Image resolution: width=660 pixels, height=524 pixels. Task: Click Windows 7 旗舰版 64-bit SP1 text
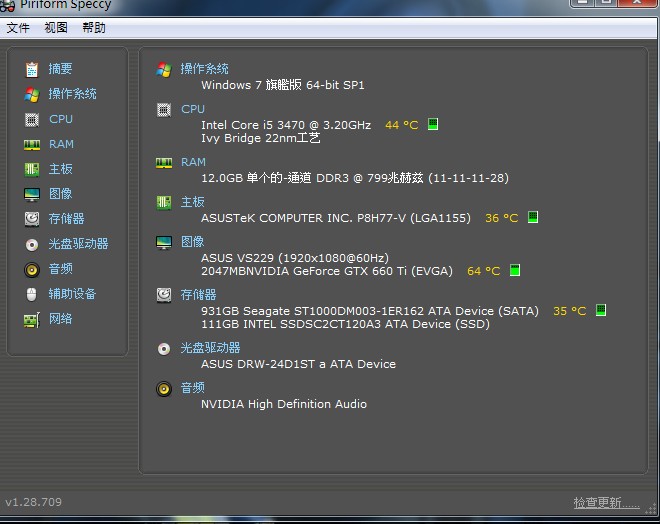[x=283, y=85]
